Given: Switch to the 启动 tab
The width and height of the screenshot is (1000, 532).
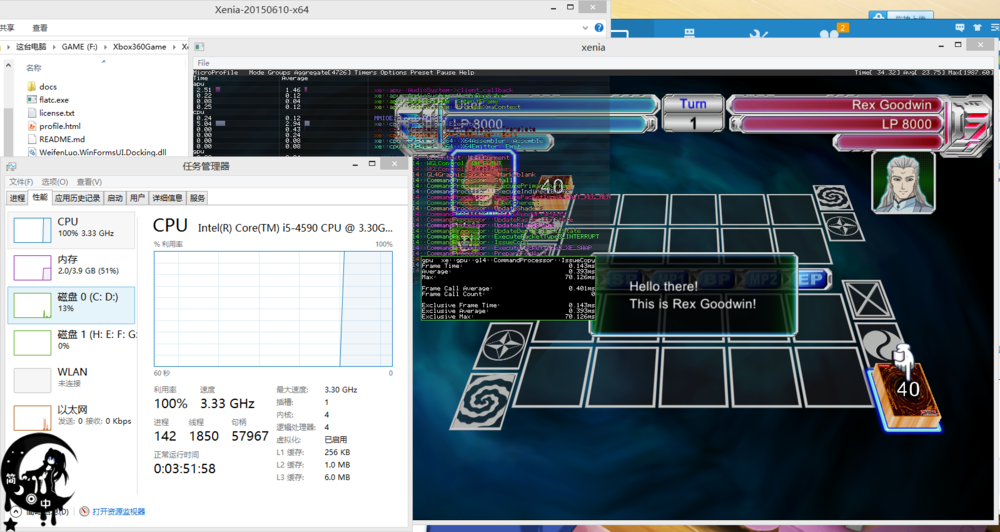Looking at the screenshot, I should click(x=115, y=198).
